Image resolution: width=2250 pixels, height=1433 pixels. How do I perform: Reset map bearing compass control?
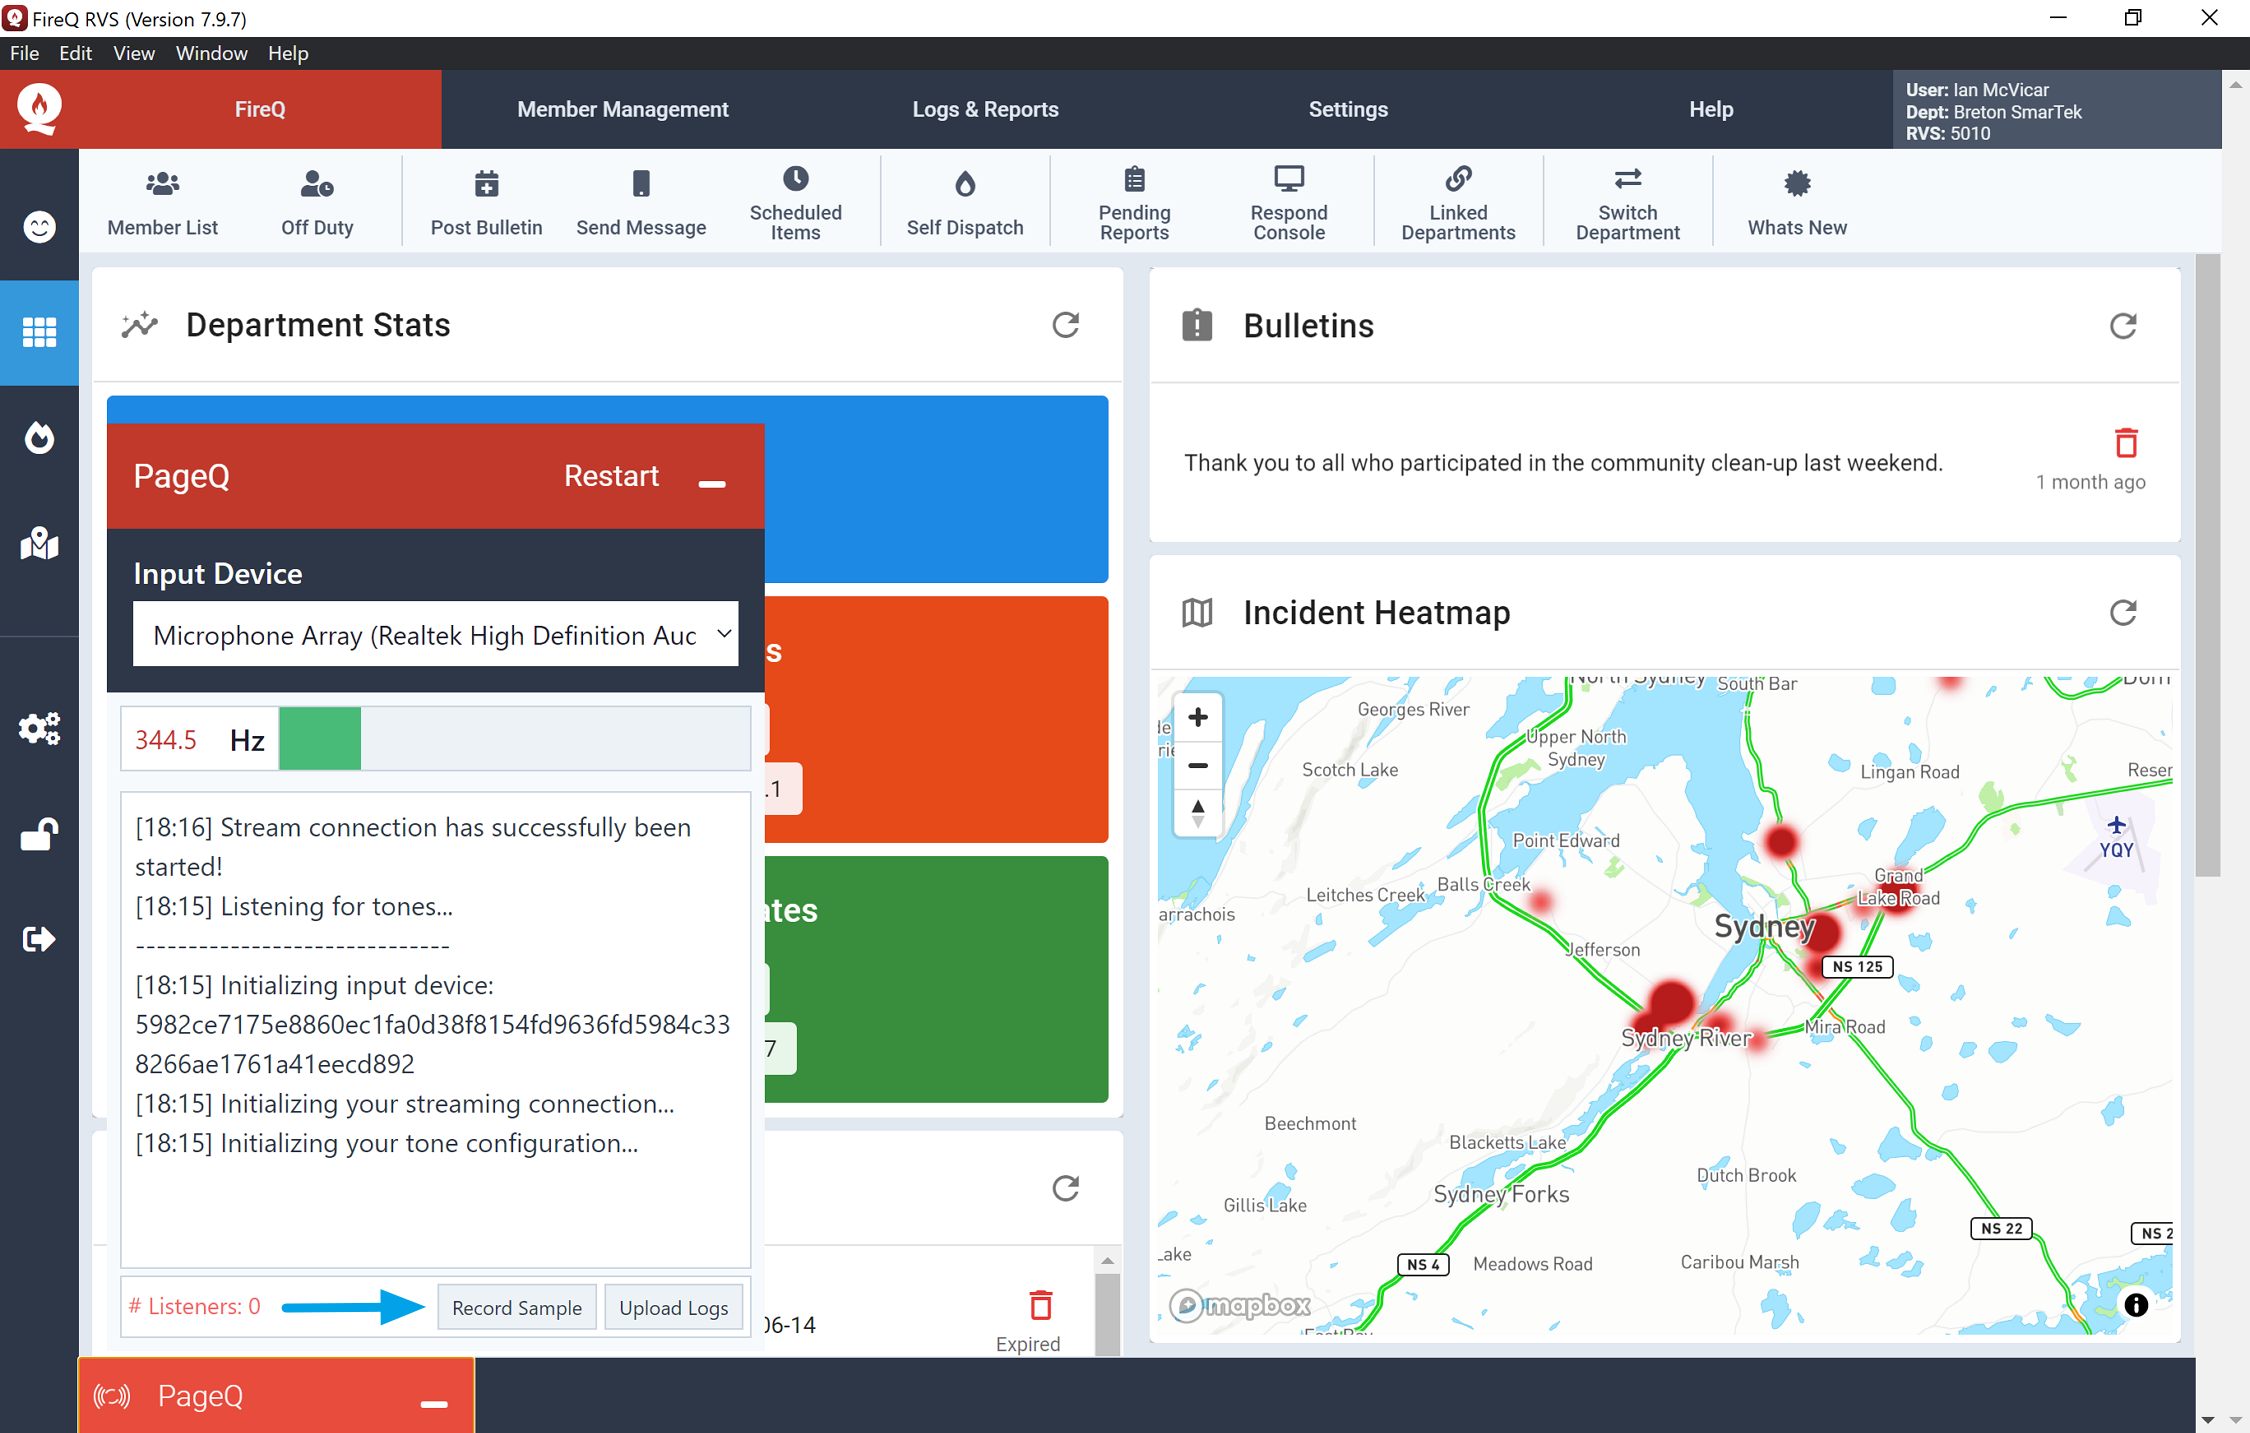[x=1197, y=811]
